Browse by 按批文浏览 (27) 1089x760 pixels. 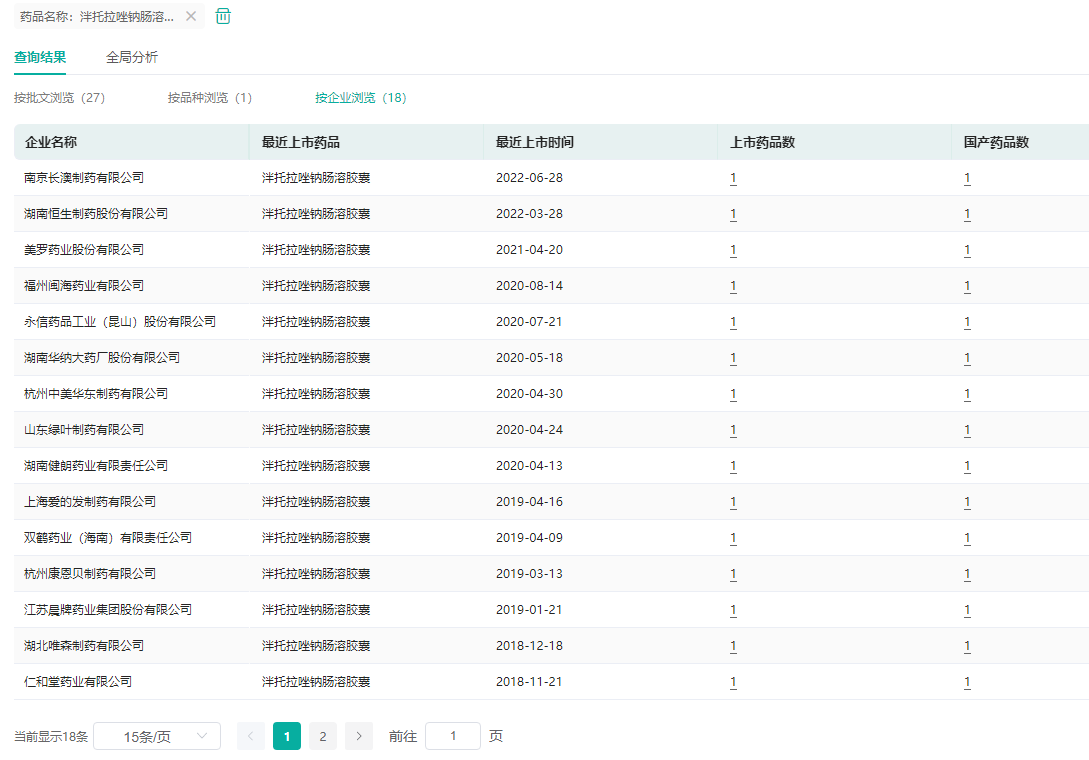pos(59,98)
